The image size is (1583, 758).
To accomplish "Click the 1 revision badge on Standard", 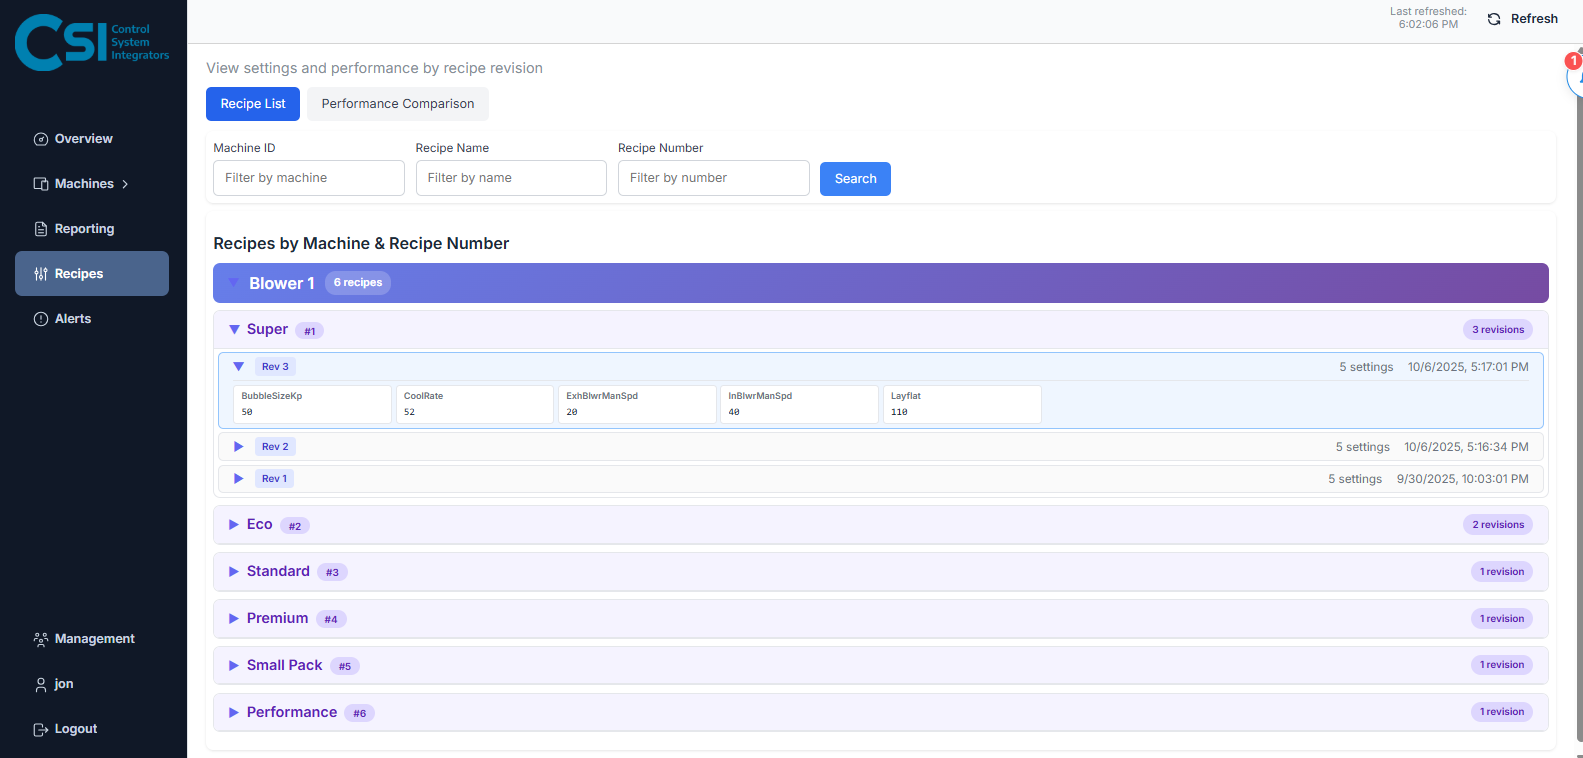I will [1502, 572].
